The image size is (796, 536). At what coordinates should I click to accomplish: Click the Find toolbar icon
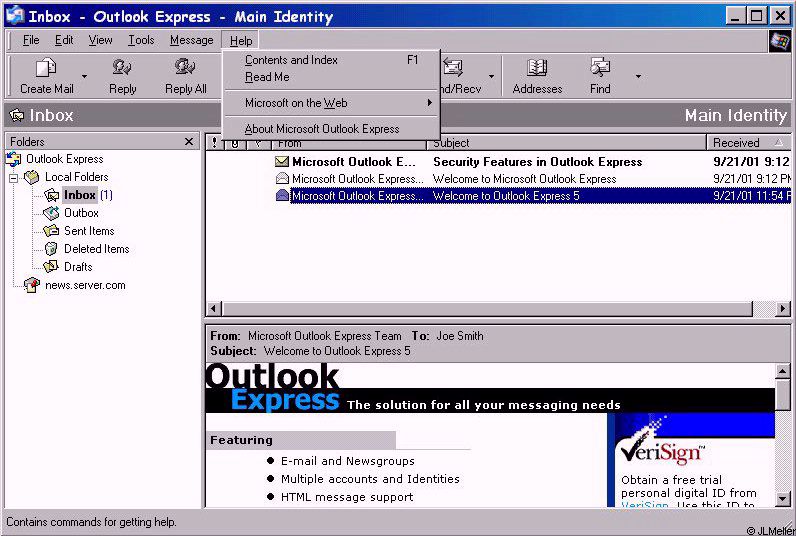[x=600, y=68]
